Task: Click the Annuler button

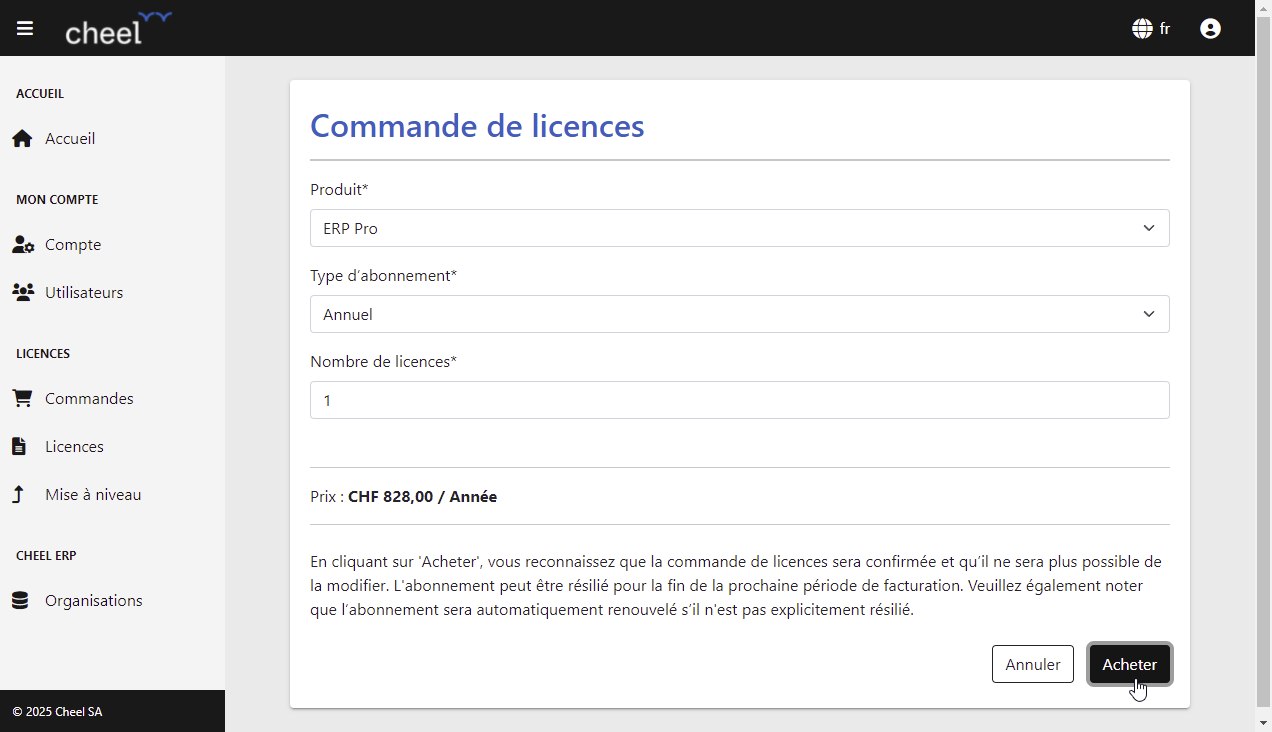Action: point(1033,664)
